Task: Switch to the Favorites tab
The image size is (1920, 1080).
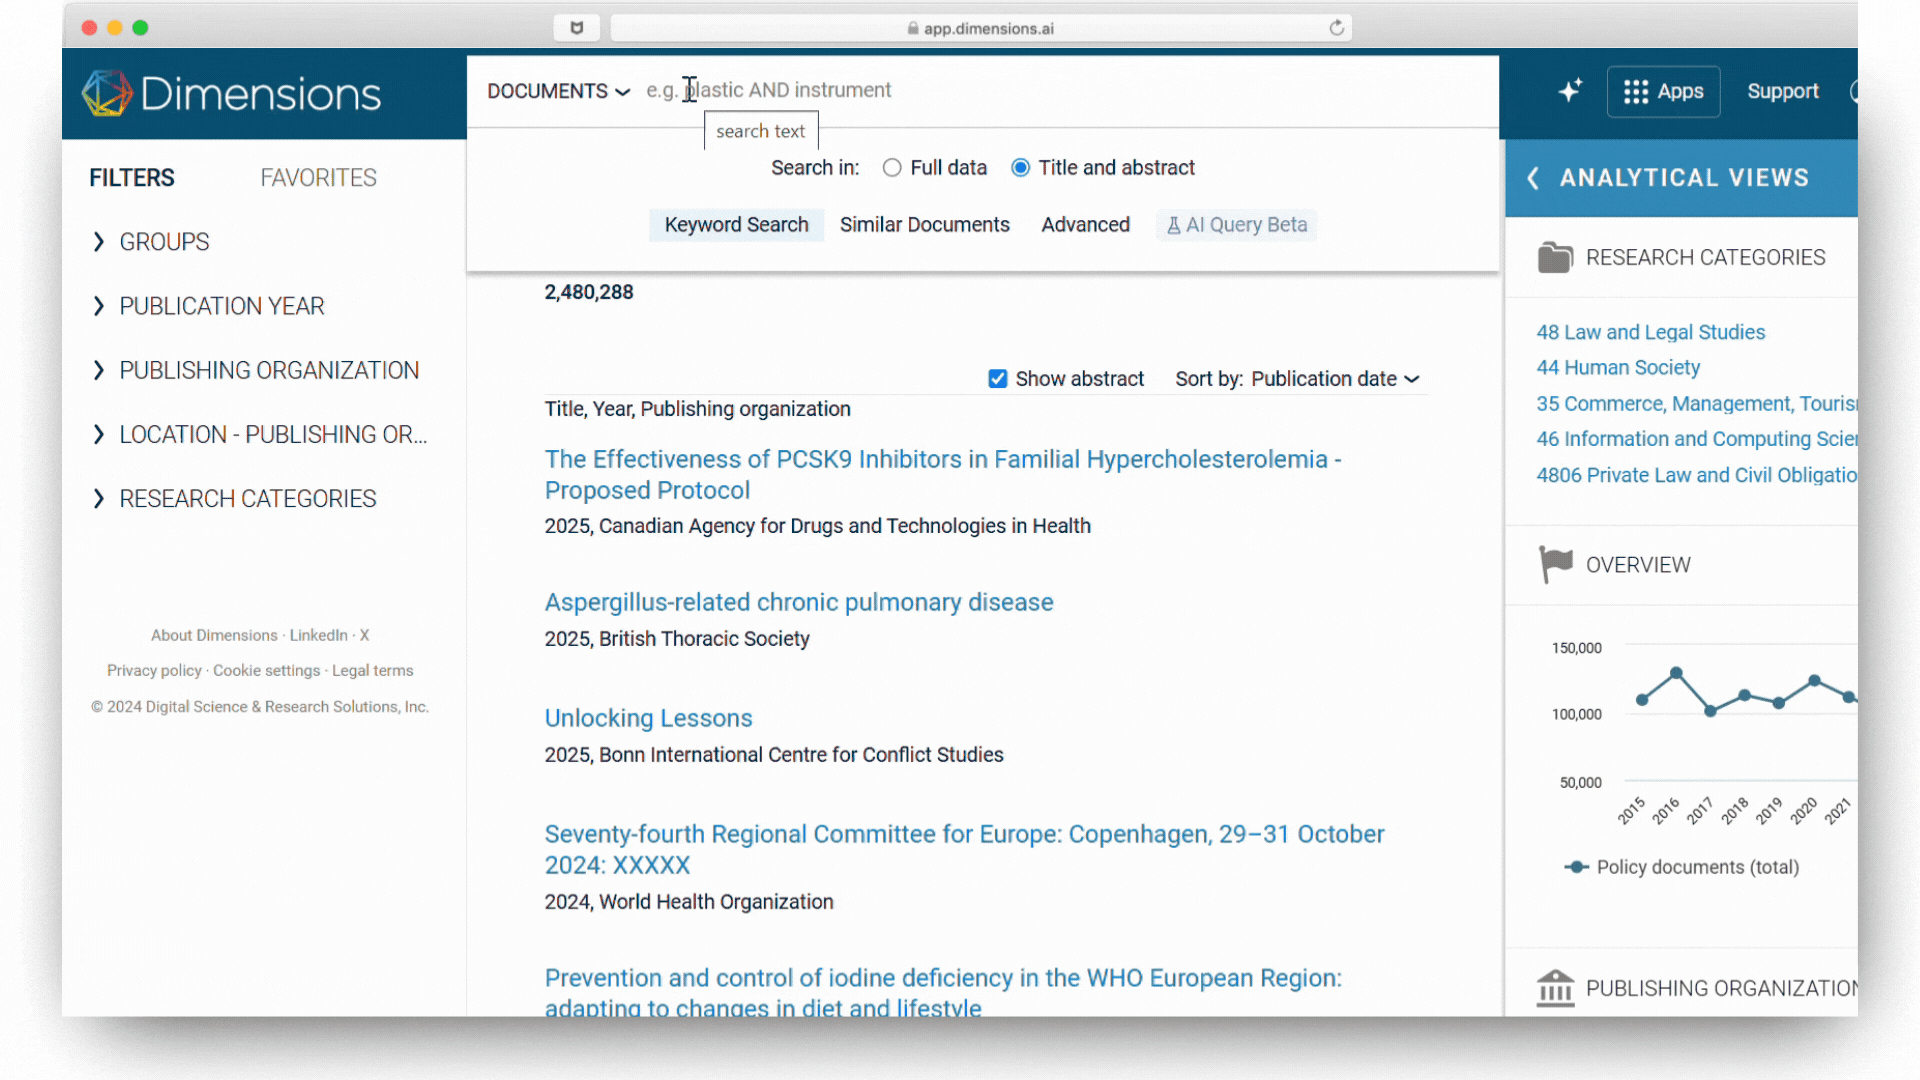Action: click(318, 178)
